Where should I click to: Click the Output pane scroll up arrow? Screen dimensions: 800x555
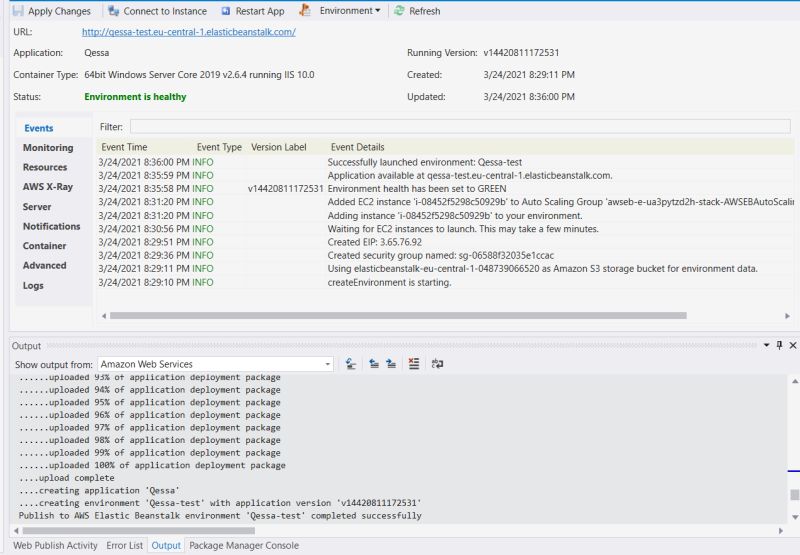[x=794, y=381]
